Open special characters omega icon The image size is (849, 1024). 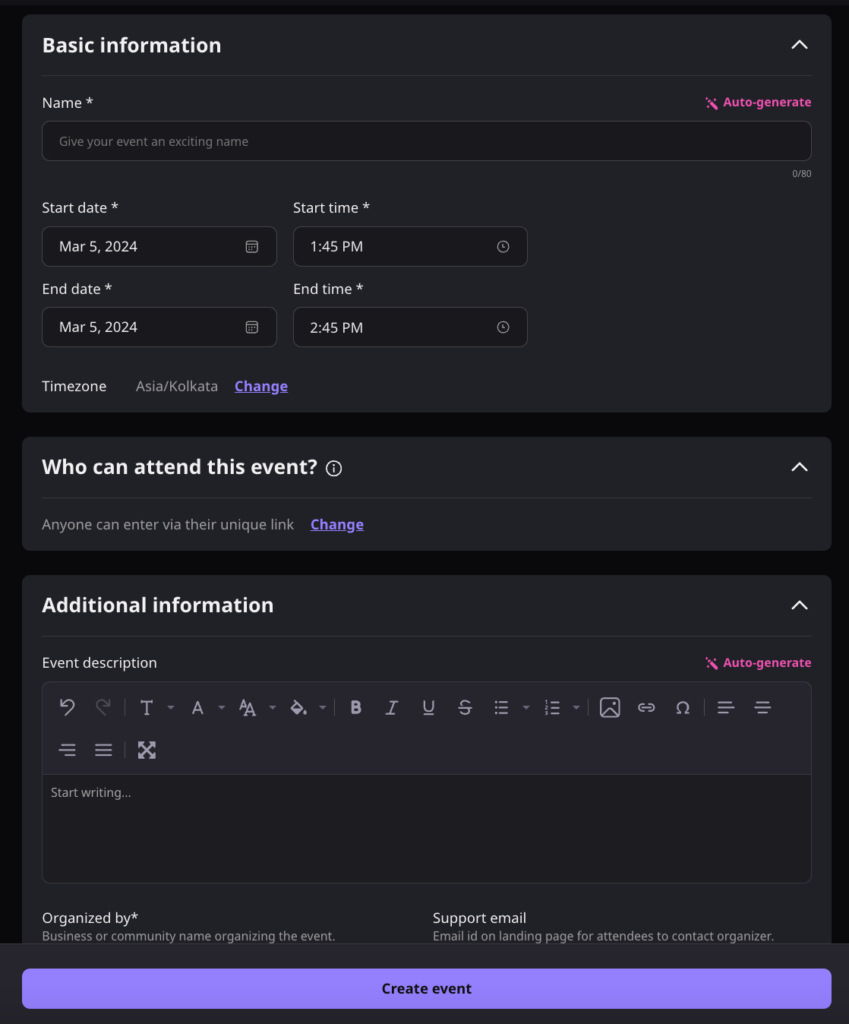[683, 707]
